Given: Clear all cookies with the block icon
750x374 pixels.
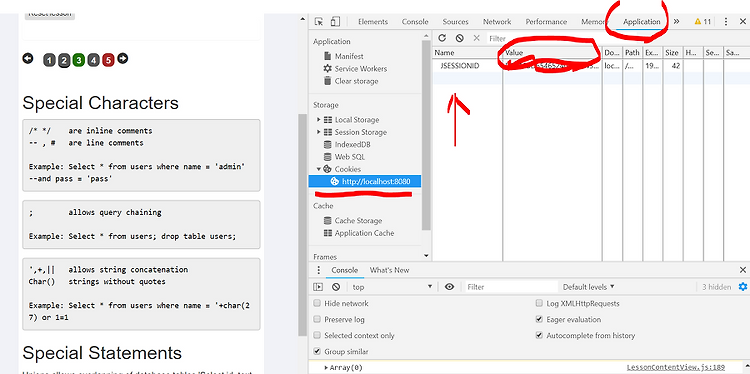Looking at the screenshot, I should pyautogui.click(x=459, y=38).
